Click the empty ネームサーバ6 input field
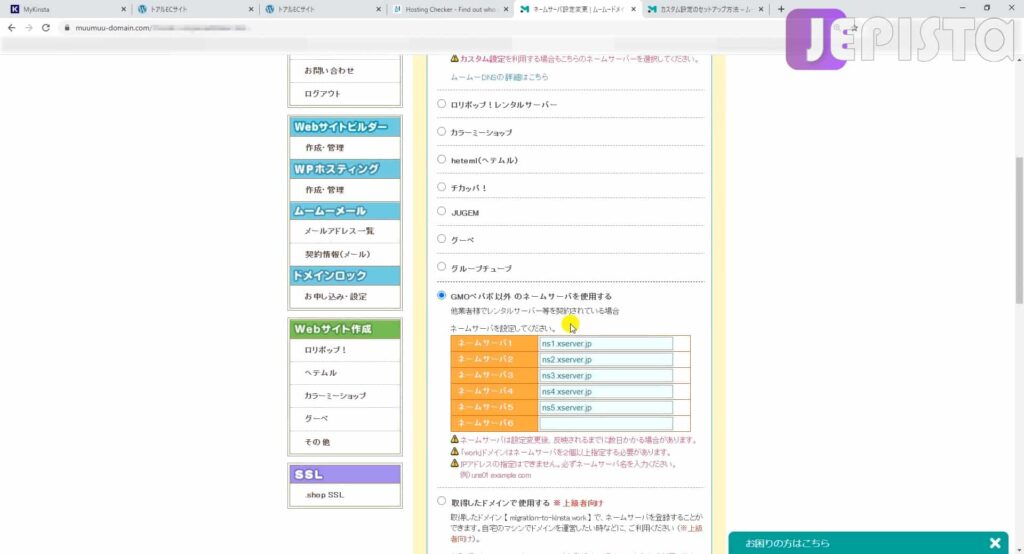 605,423
